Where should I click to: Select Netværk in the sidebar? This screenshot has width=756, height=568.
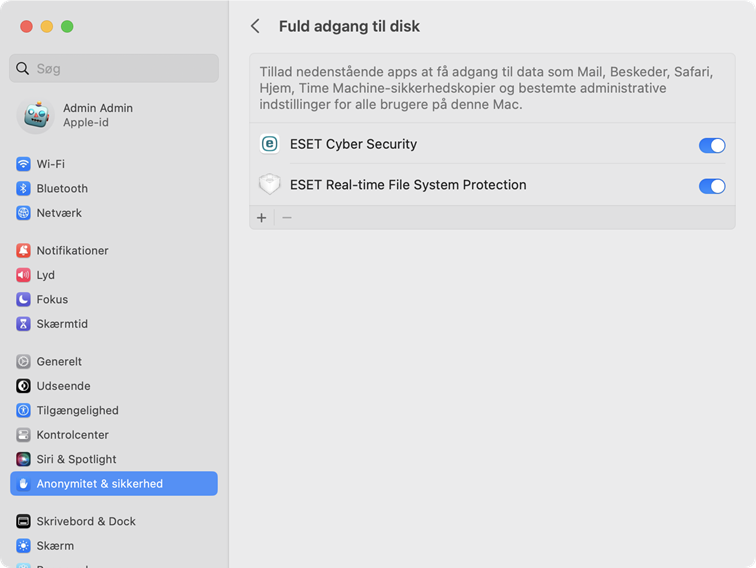114,213
